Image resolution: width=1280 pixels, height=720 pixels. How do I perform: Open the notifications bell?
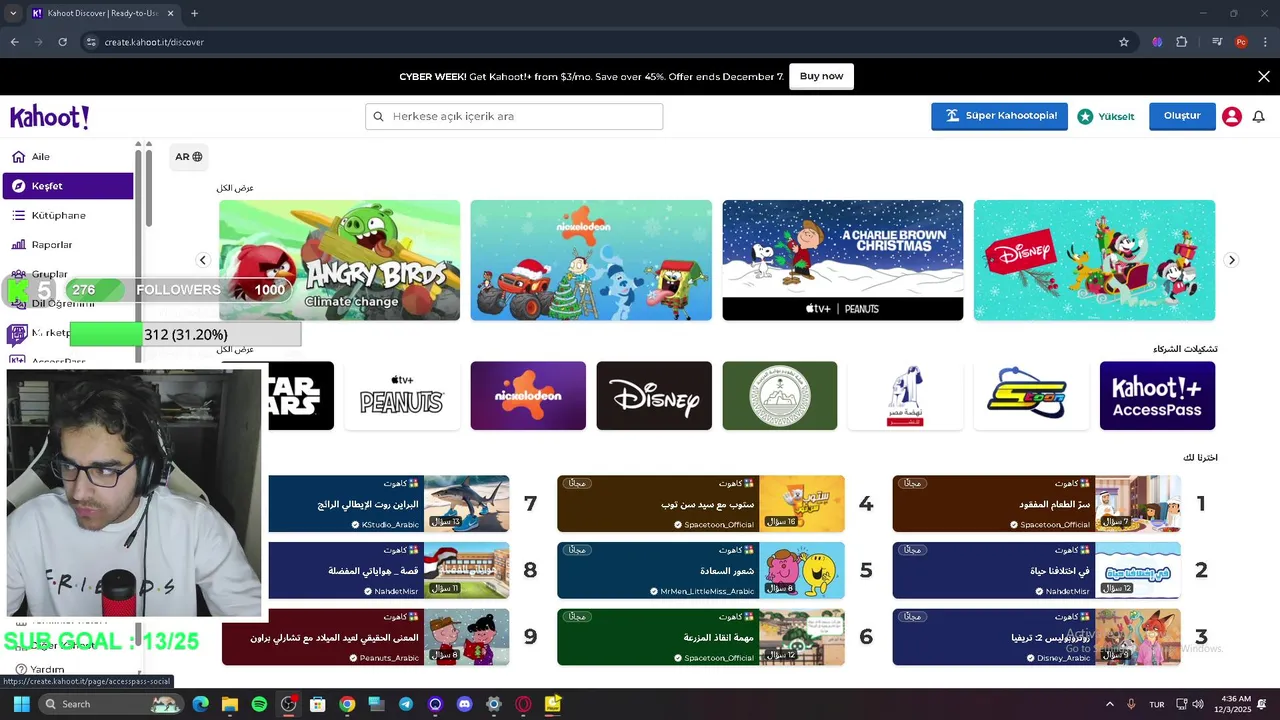tap(1259, 116)
